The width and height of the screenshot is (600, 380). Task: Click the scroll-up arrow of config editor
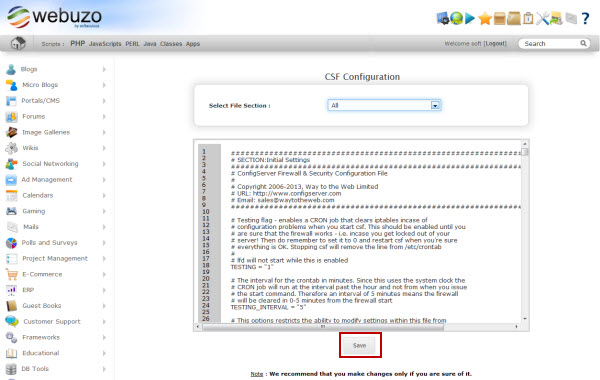tap(525, 144)
